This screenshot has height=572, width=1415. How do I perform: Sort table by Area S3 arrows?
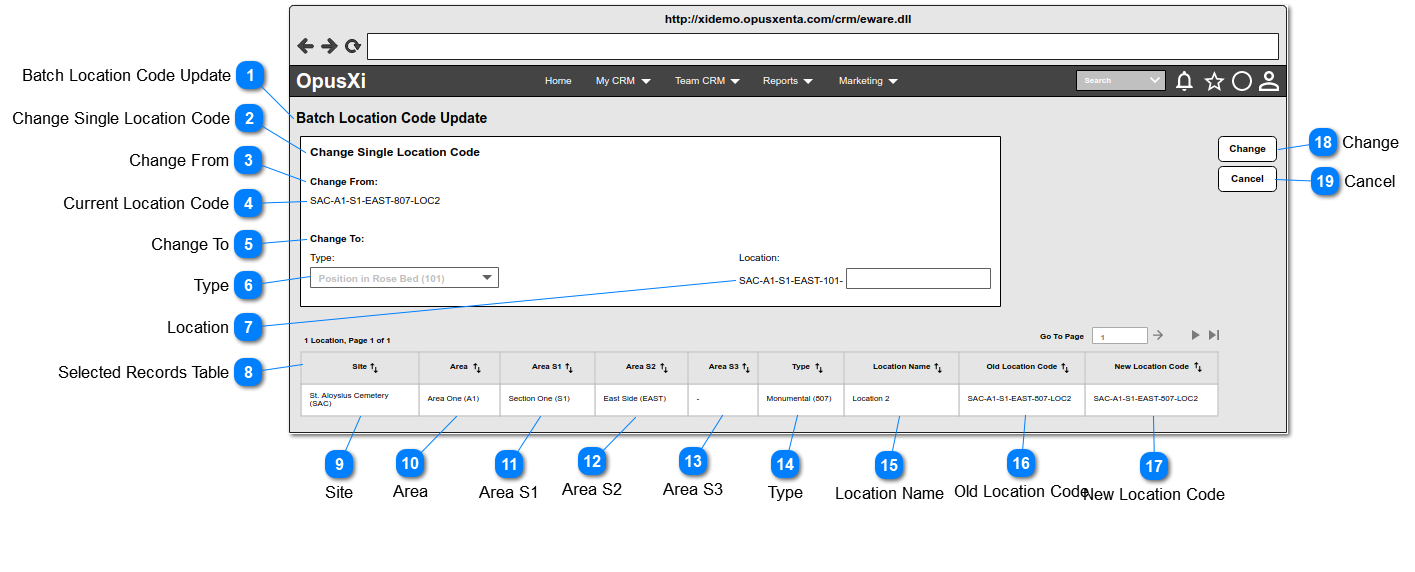(746, 368)
